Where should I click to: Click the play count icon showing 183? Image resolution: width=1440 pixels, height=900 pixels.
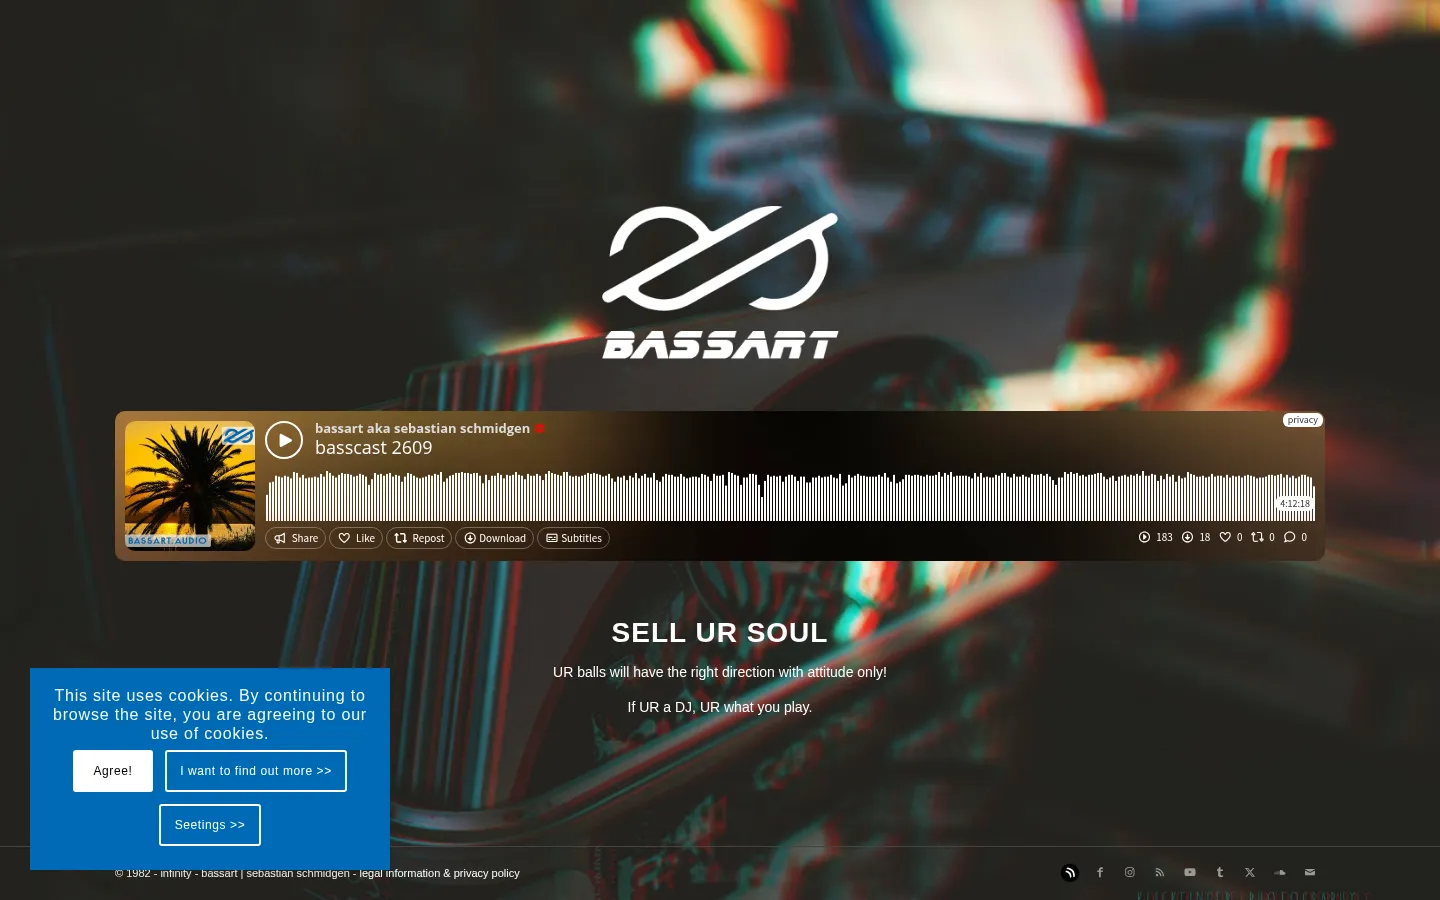pyautogui.click(x=1144, y=537)
